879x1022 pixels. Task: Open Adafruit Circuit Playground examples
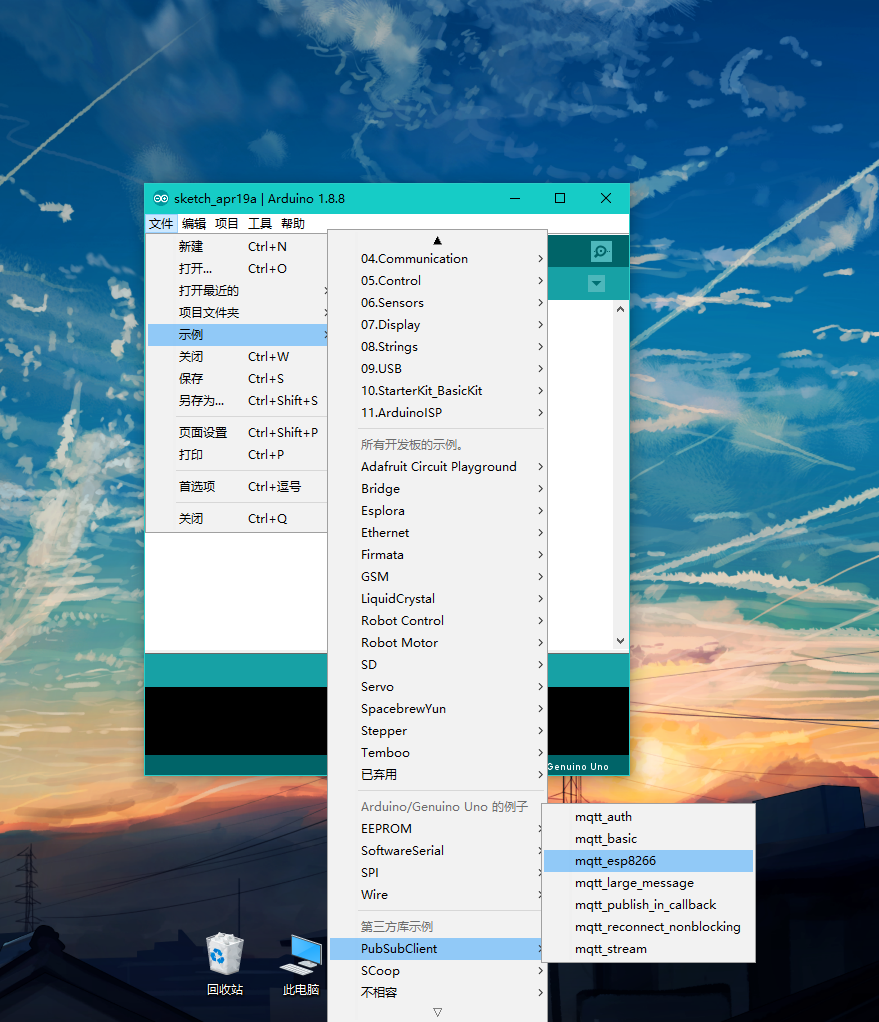coord(437,467)
